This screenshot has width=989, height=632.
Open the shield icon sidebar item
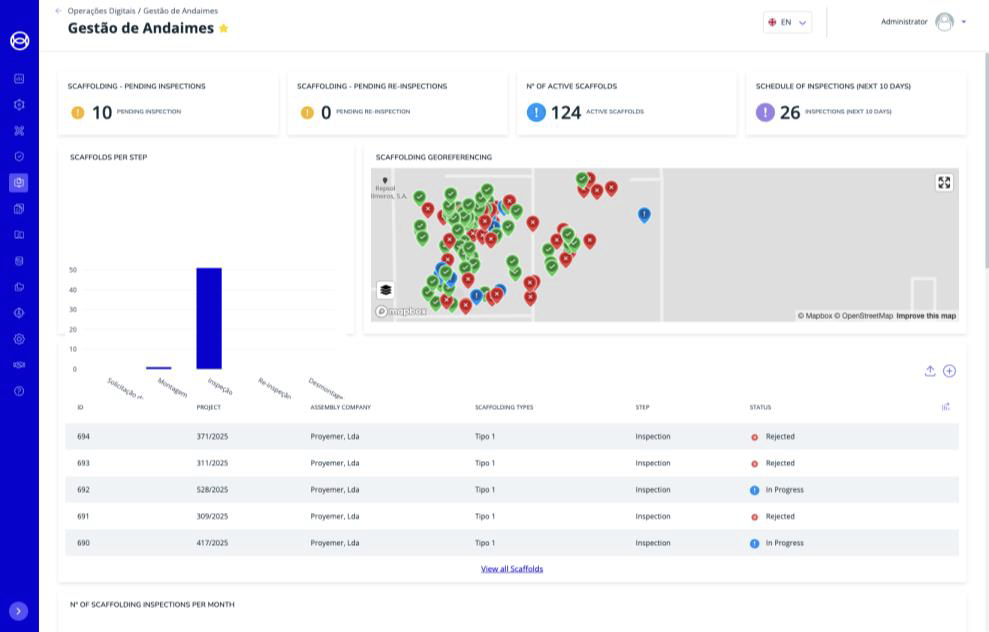(19, 157)
